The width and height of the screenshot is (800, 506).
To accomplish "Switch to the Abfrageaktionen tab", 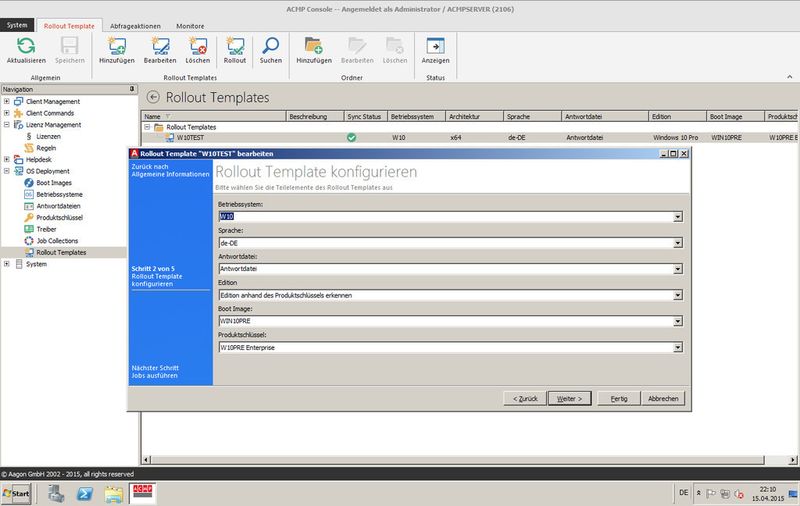I will coord(135,26).
